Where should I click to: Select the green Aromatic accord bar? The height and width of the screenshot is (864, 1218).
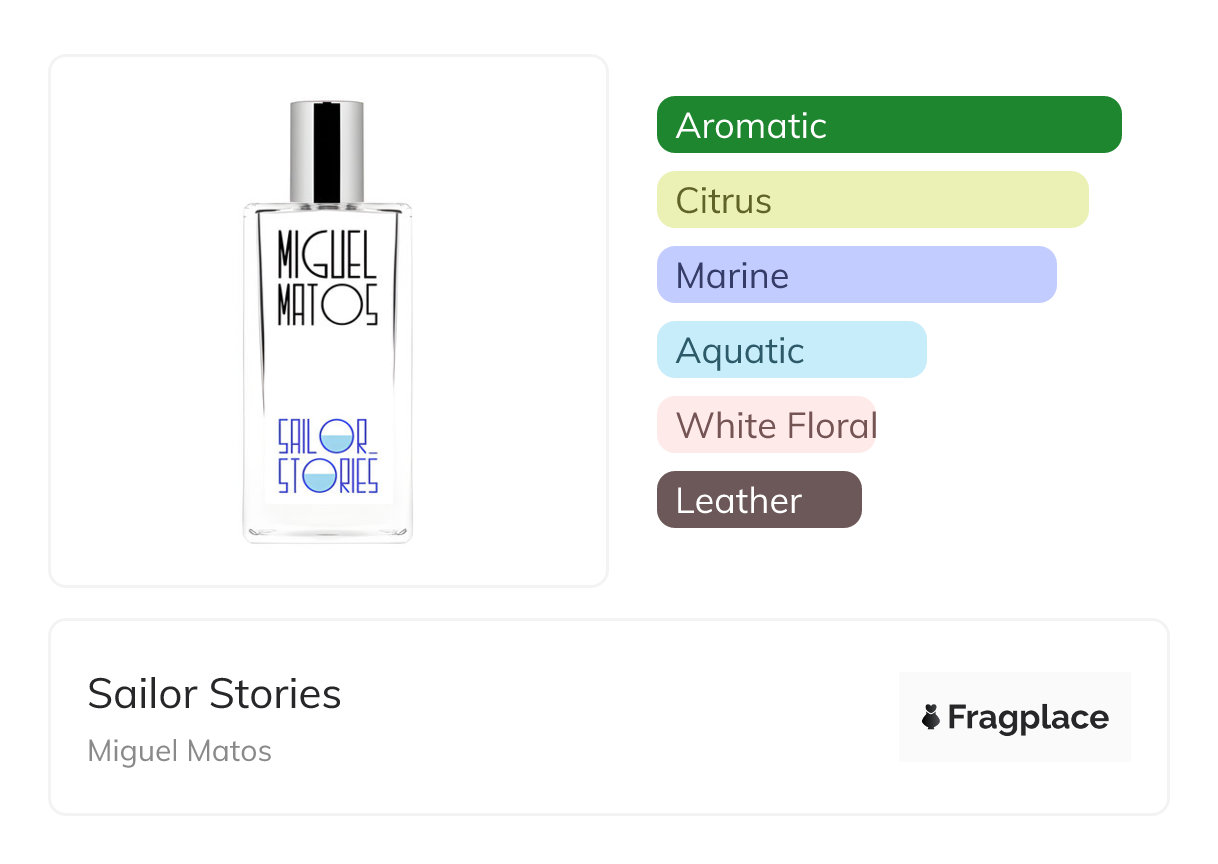(889, 125)
